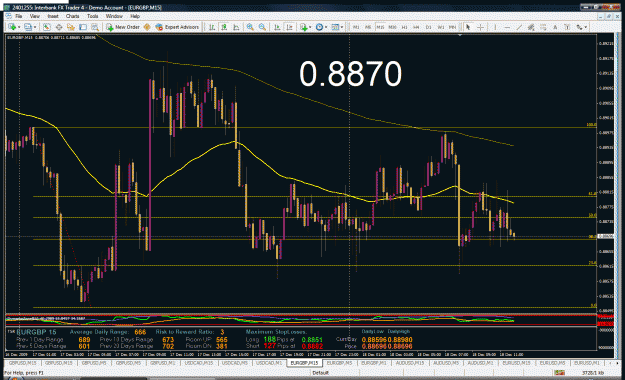625x380 pixels.
Task: Set timeframe to D1
Action: click(428, 27)
